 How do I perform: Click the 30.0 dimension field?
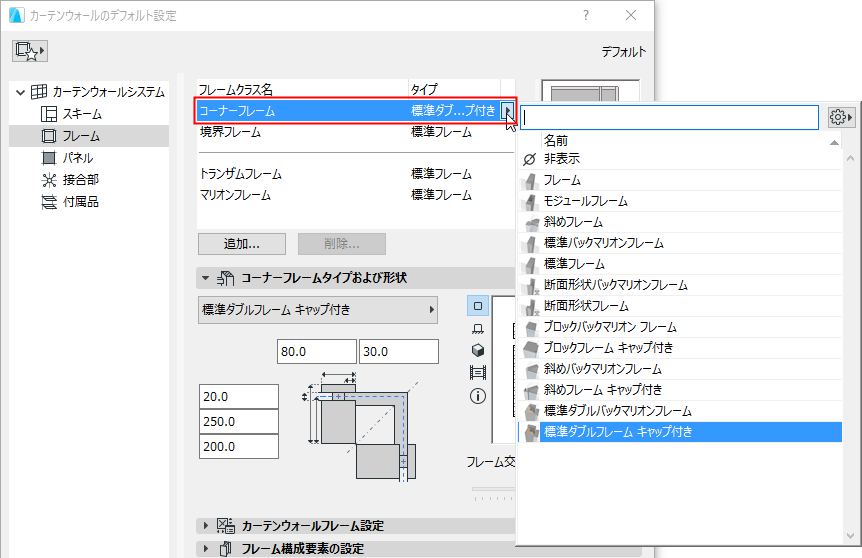399,352
